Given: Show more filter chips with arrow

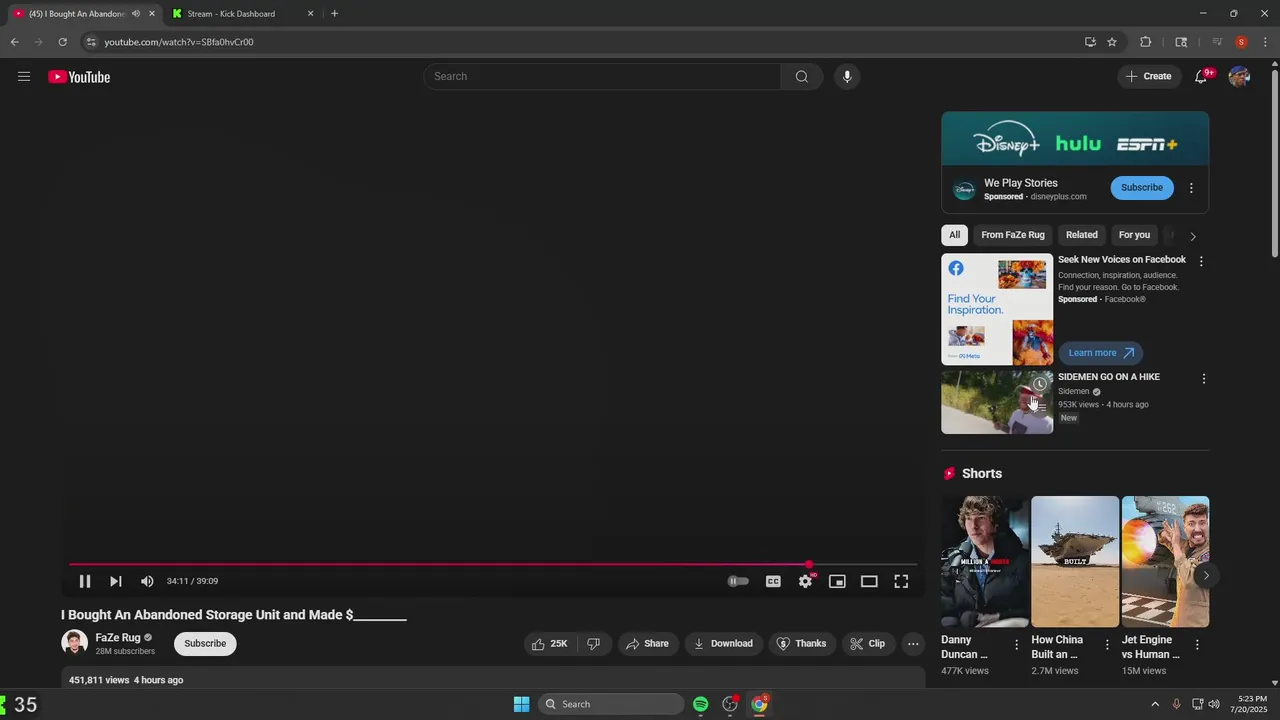Looking at the screenshot, I should (x=1192, y=236).
